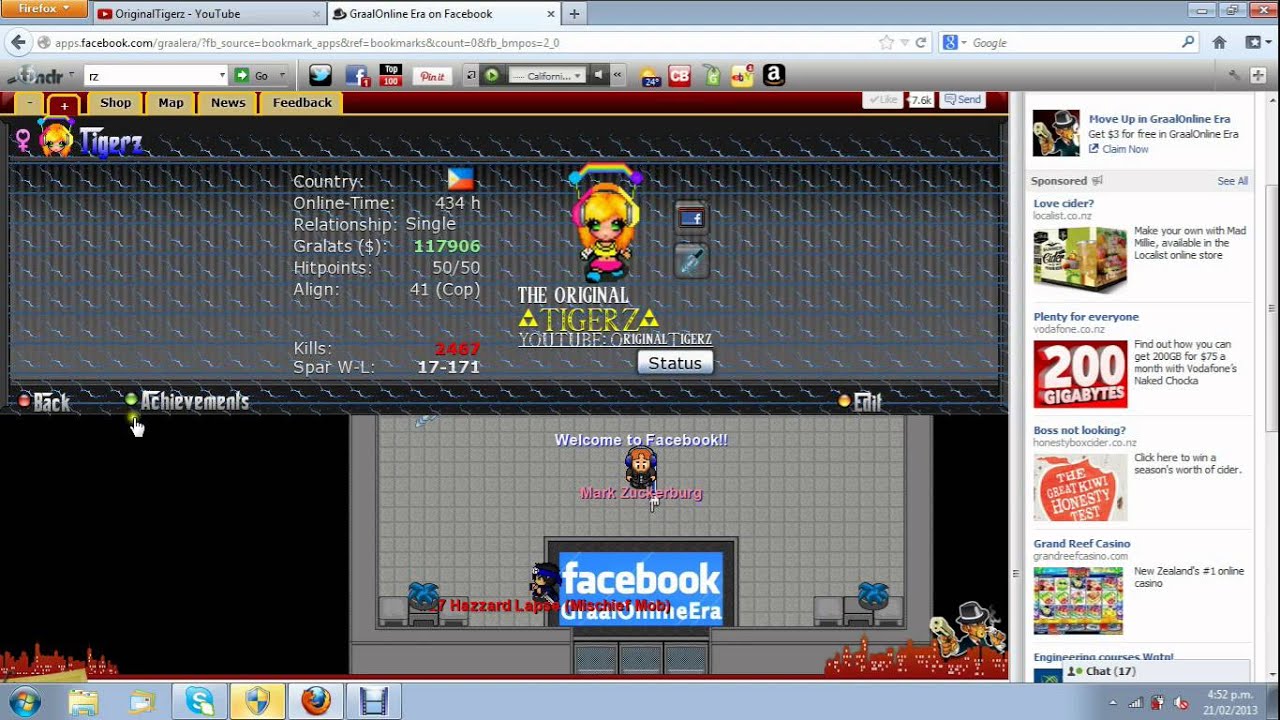Open the eBay toolbar icon
1280x720 pixels.
pyautogui.click(x=742, y=75)
